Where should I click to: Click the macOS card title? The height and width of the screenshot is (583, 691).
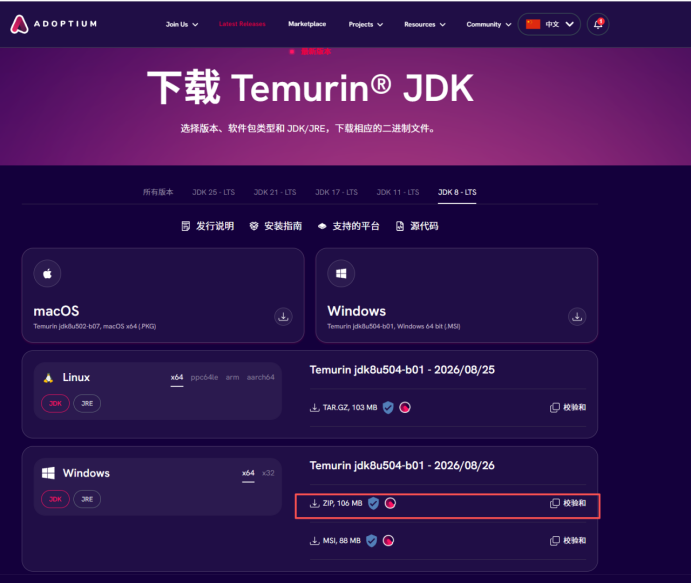tap(56, 311)
